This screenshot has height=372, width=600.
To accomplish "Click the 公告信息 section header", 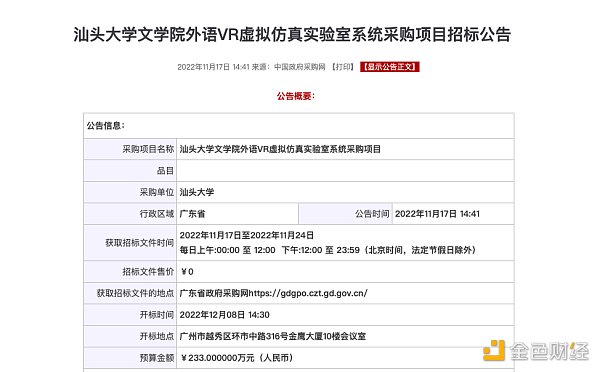I will click(x=106, y=126).
